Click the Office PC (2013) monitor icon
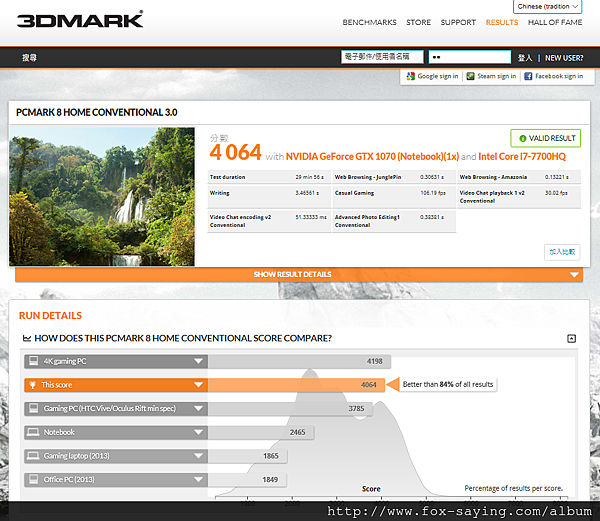Viewport: 600px width, 521px height. click(x=34, y=479)
